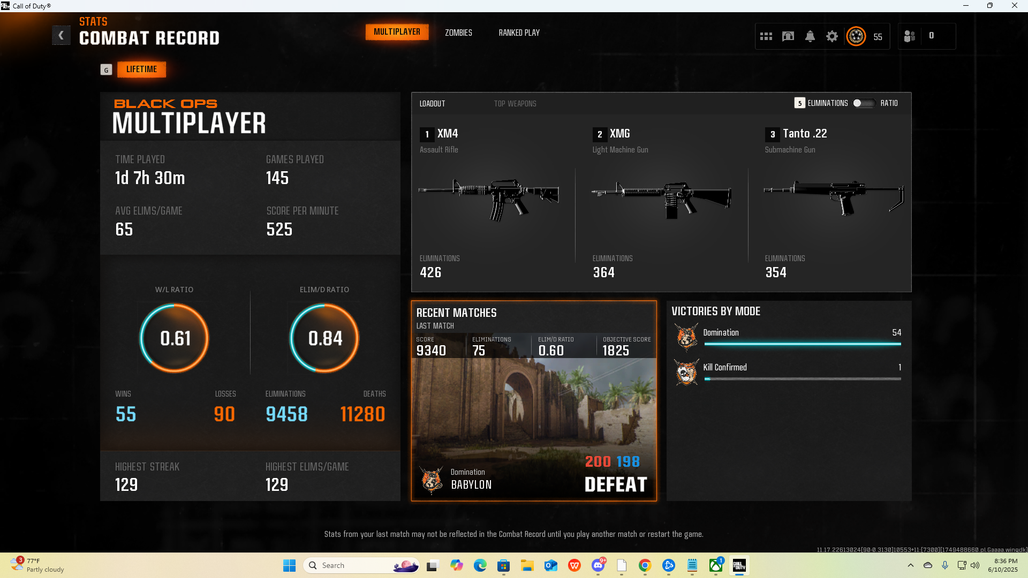The image size is (1028, 578).
Task: Click the Kill Confirmed skull emblem
Action: tap(686, 372)
